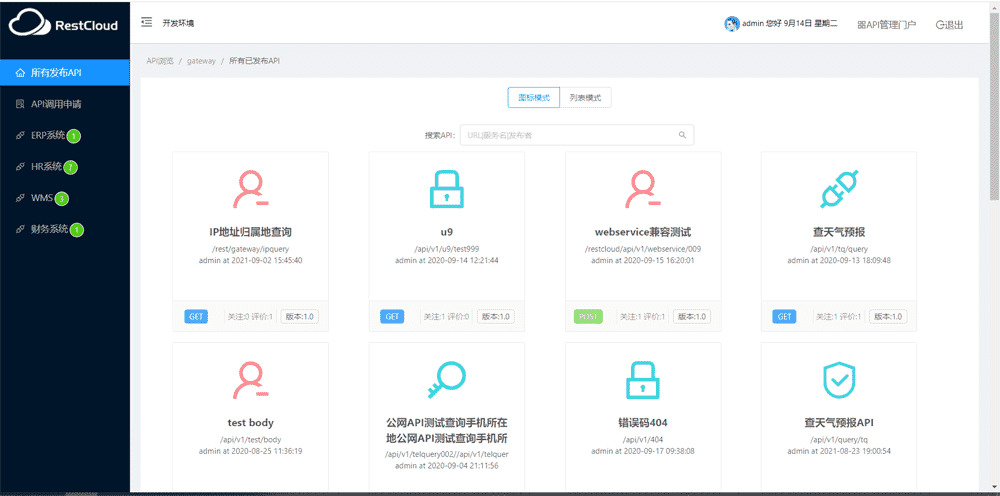Click the 查天气预报 plug icon
The image size is (1000, 496).
point(838,190)
